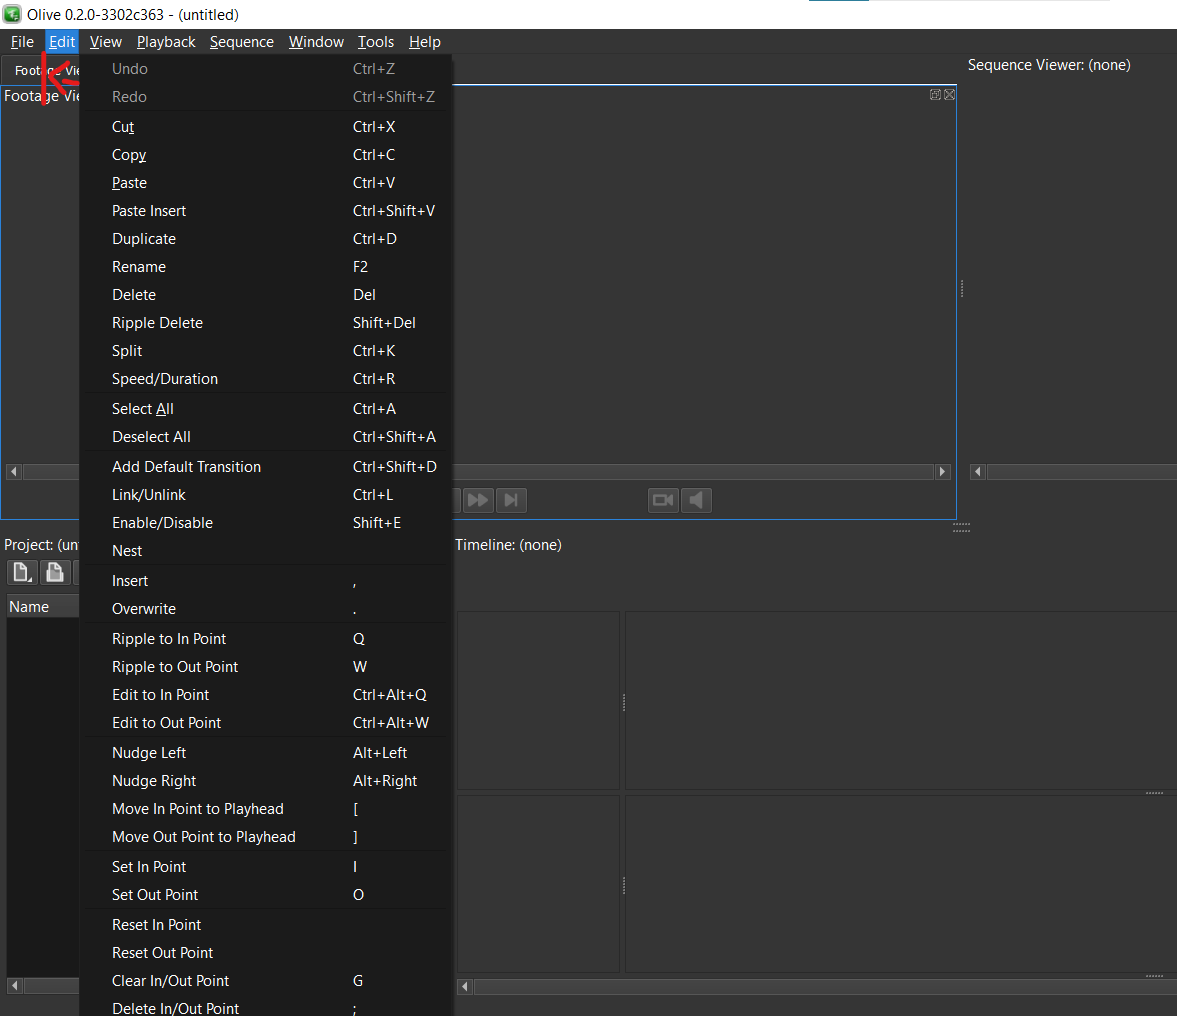The image size is (1177, 1016).
Task: Click the Skip to End playback icon
Action: (x=511, y=500)
